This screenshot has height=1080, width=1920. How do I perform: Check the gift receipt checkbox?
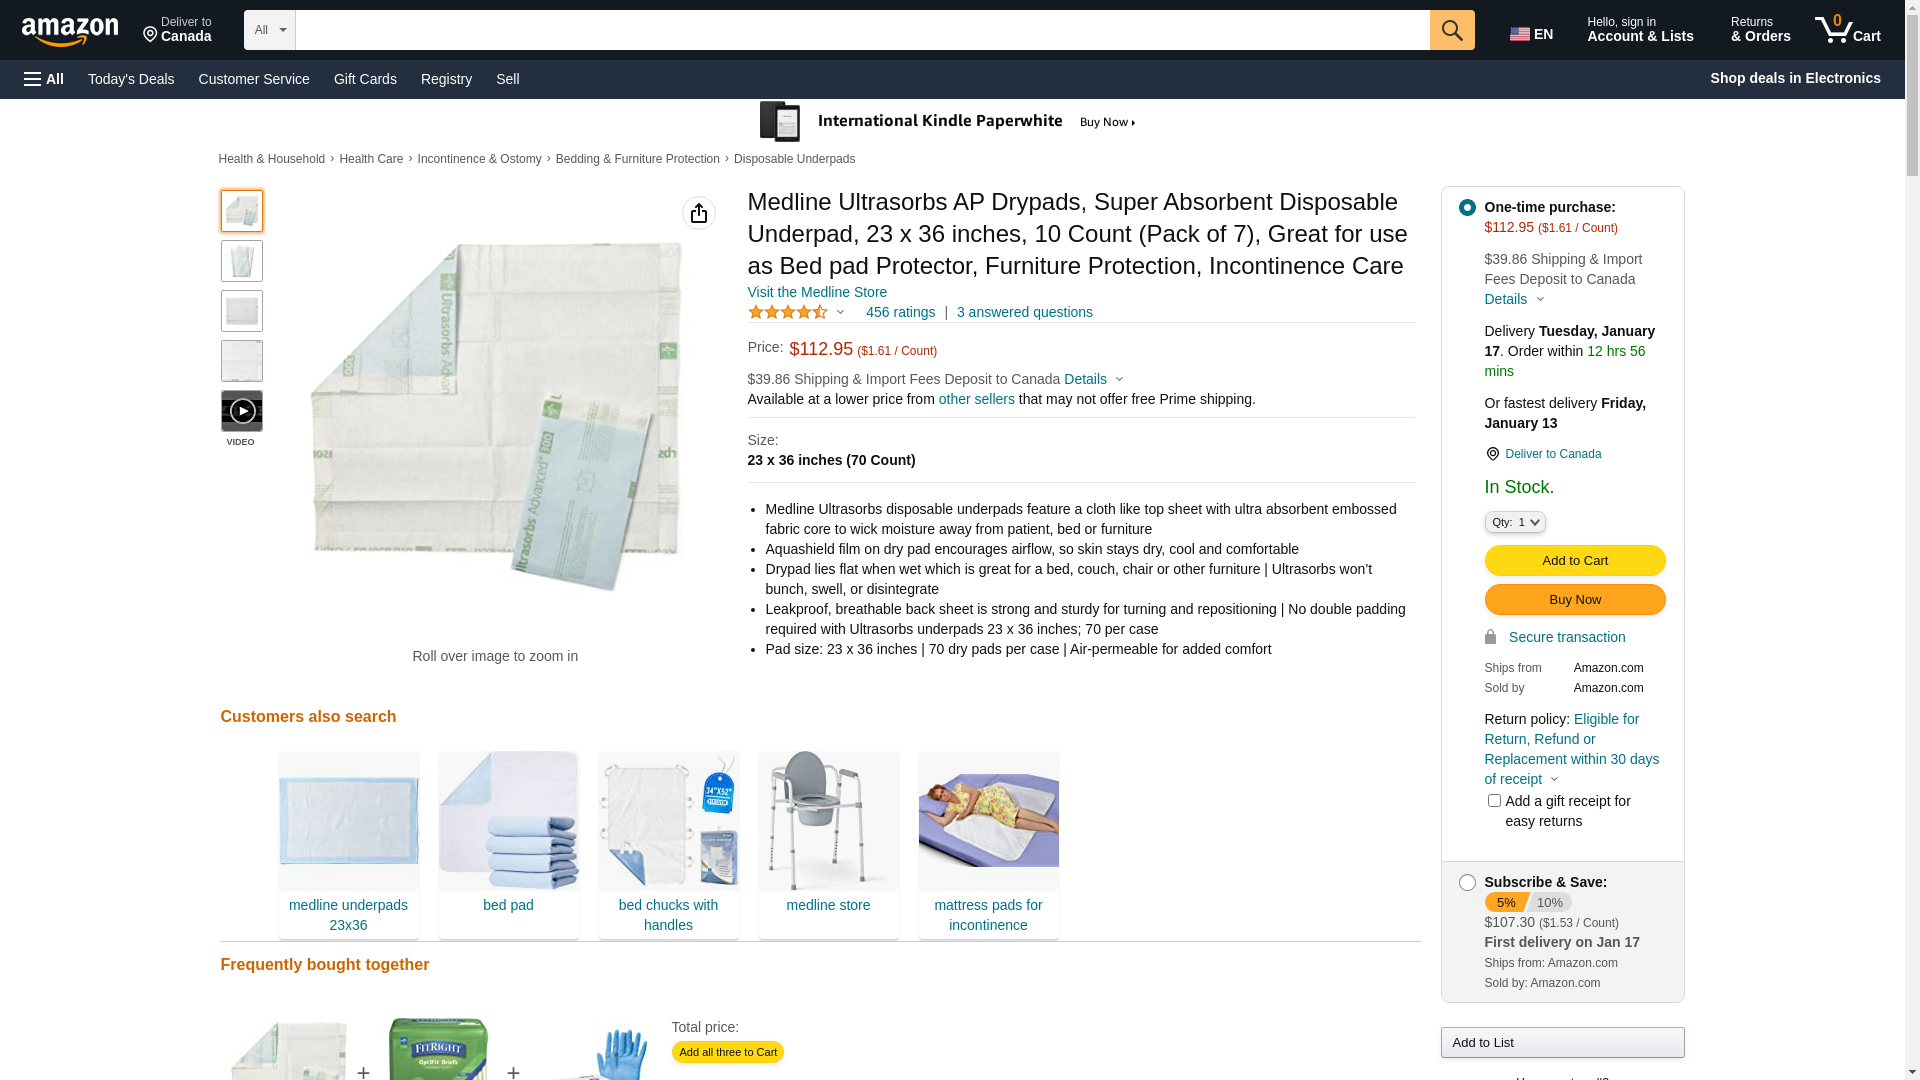(1494, 801)
